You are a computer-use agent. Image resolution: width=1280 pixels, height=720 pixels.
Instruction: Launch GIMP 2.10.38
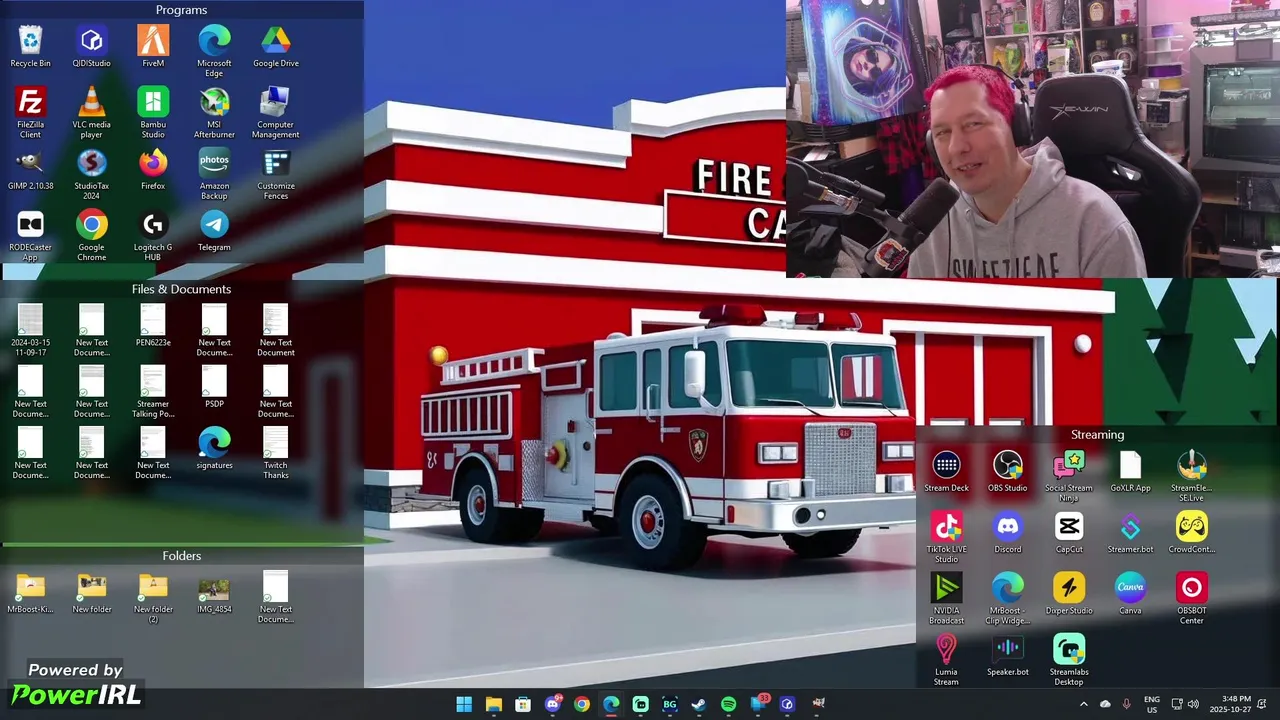31,170
